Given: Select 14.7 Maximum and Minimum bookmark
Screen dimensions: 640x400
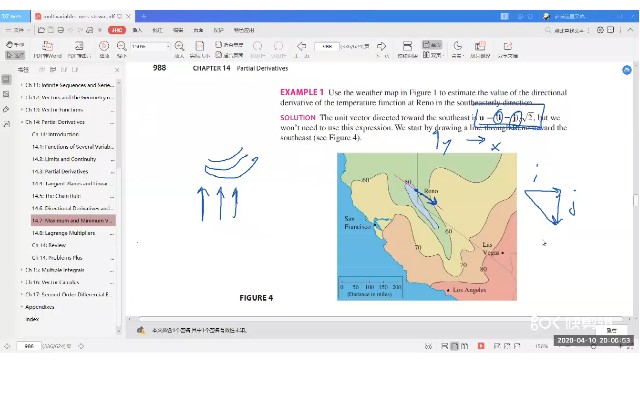Looking at the screenshot, I should [73, 221].
